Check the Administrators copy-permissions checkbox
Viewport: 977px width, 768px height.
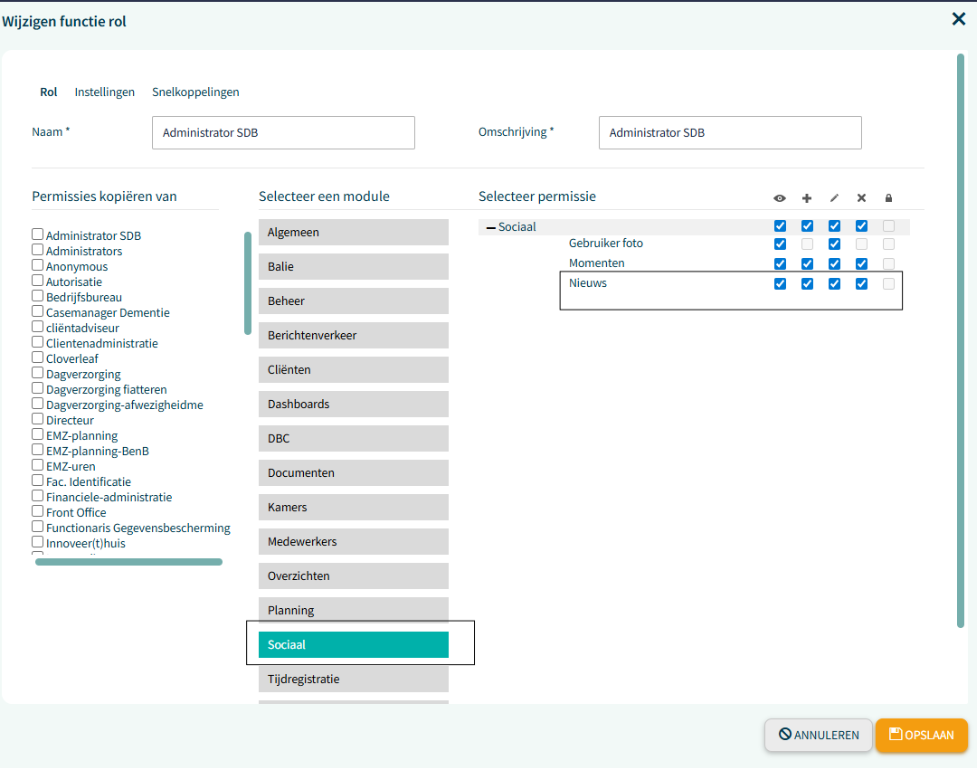pos(38,251)
